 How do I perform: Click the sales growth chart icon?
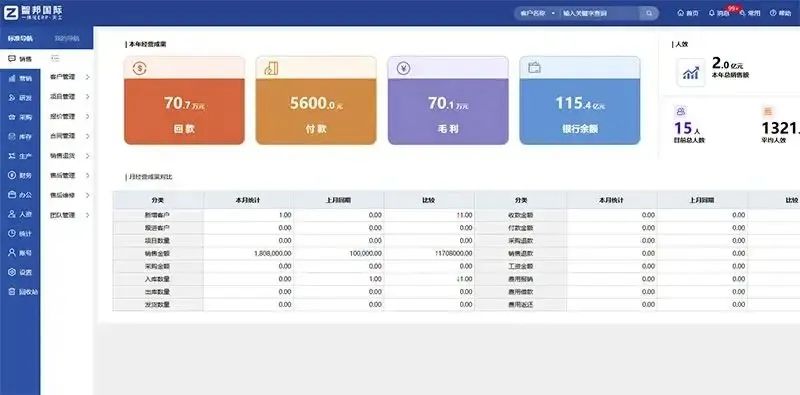pyautogui.click(x=691, y=72)
